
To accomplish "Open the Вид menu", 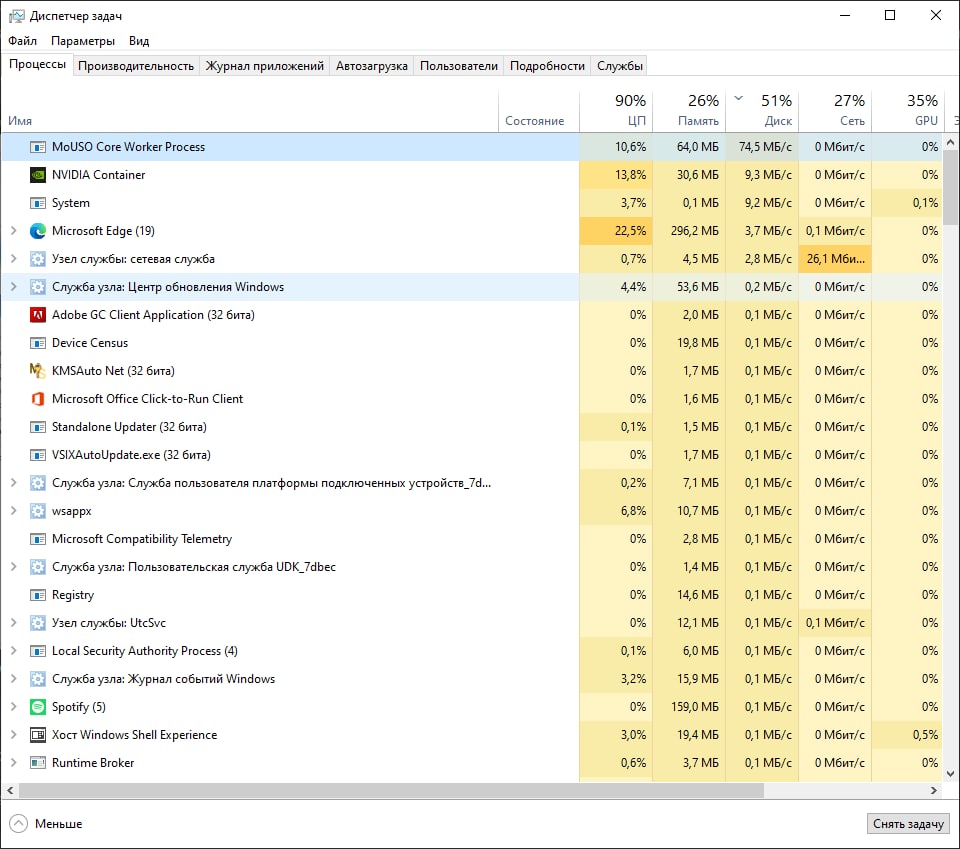I will (x=139, y=41).
